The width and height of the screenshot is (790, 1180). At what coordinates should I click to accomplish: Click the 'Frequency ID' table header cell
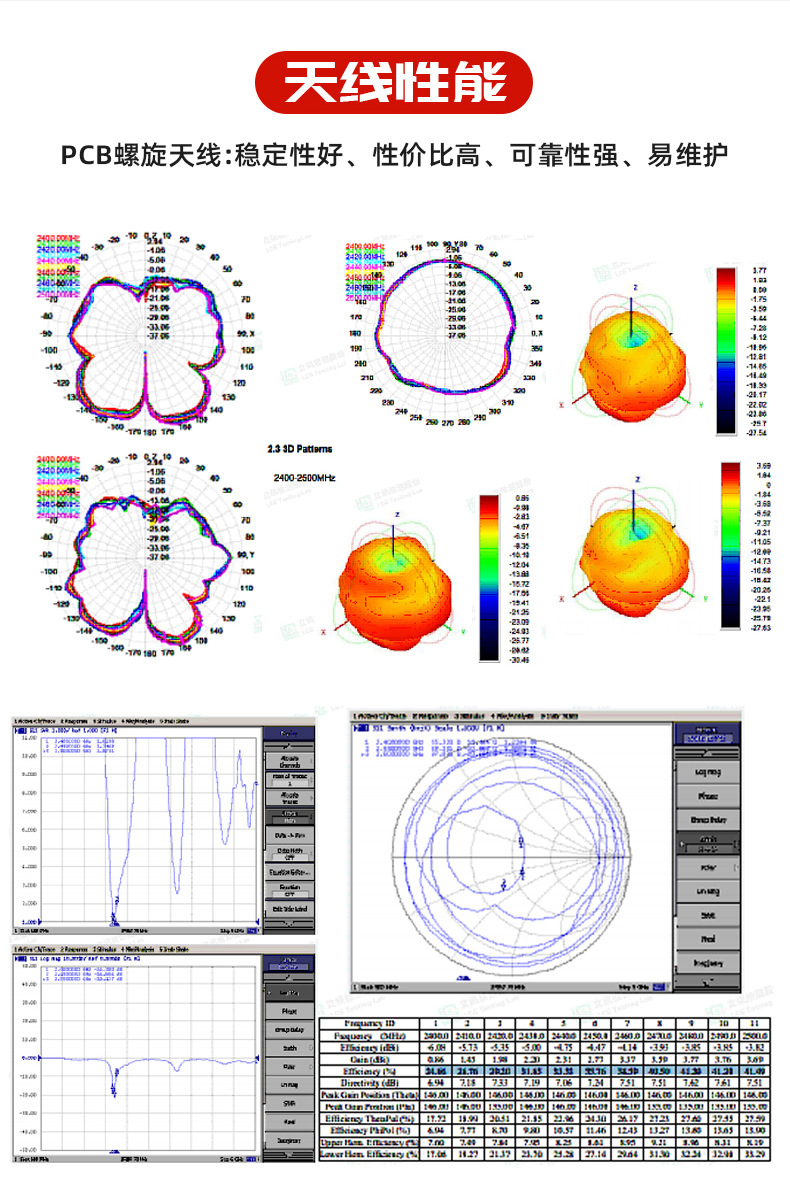369,1023
